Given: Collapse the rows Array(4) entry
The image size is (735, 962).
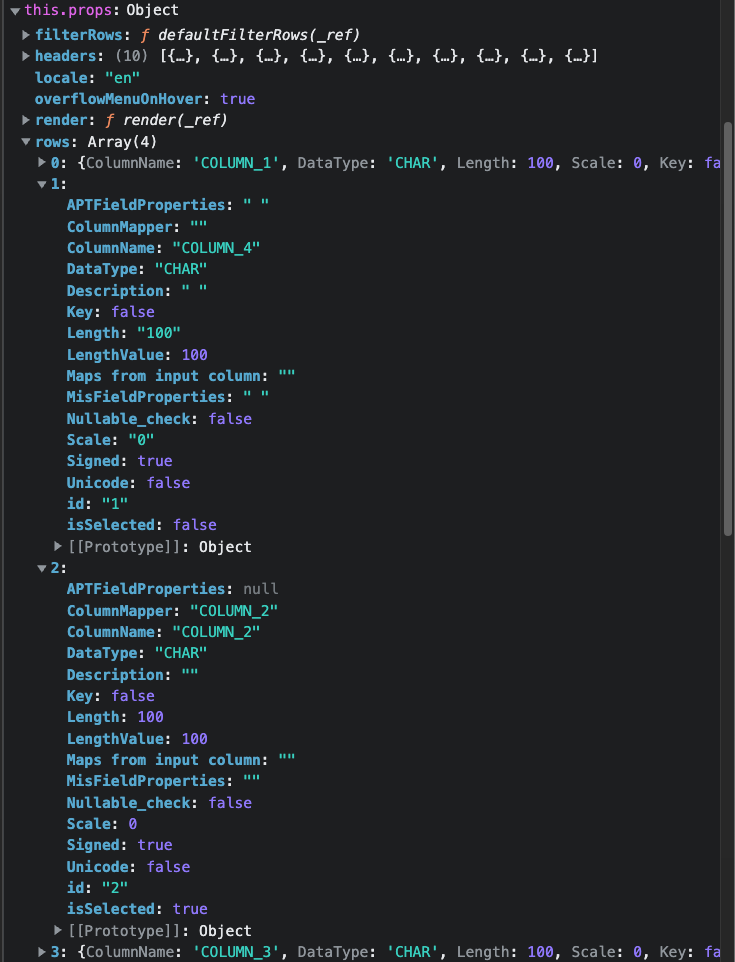Looking at the screenshot, I should coord(26,142).
